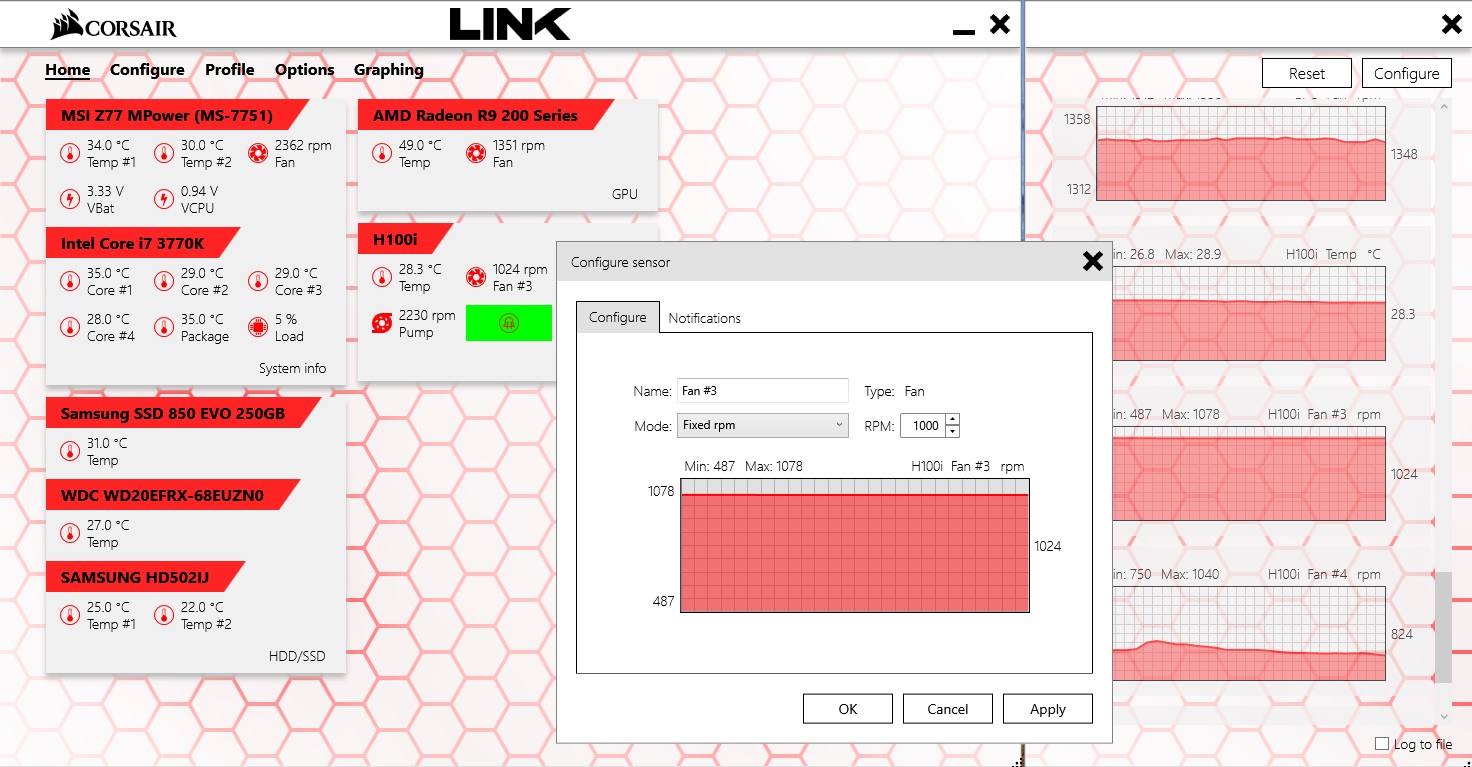Screen dimensions: 1472x767
Task: Click Reset in the graphing panel
Action: (1307, 73)
